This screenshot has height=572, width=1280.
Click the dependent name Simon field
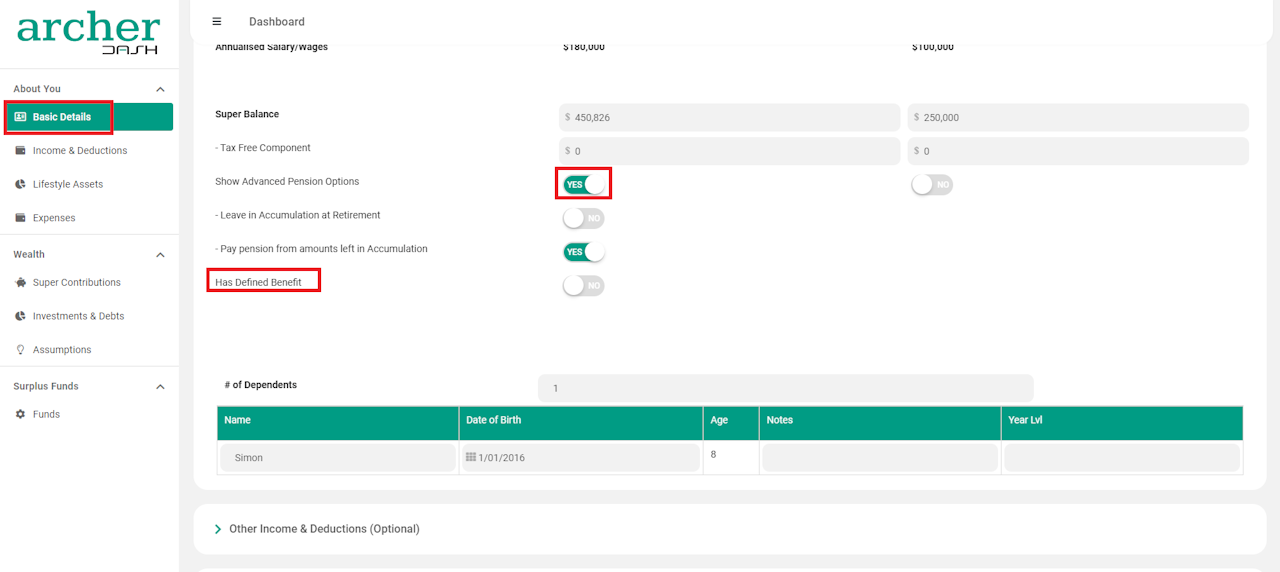pos(338,458)
